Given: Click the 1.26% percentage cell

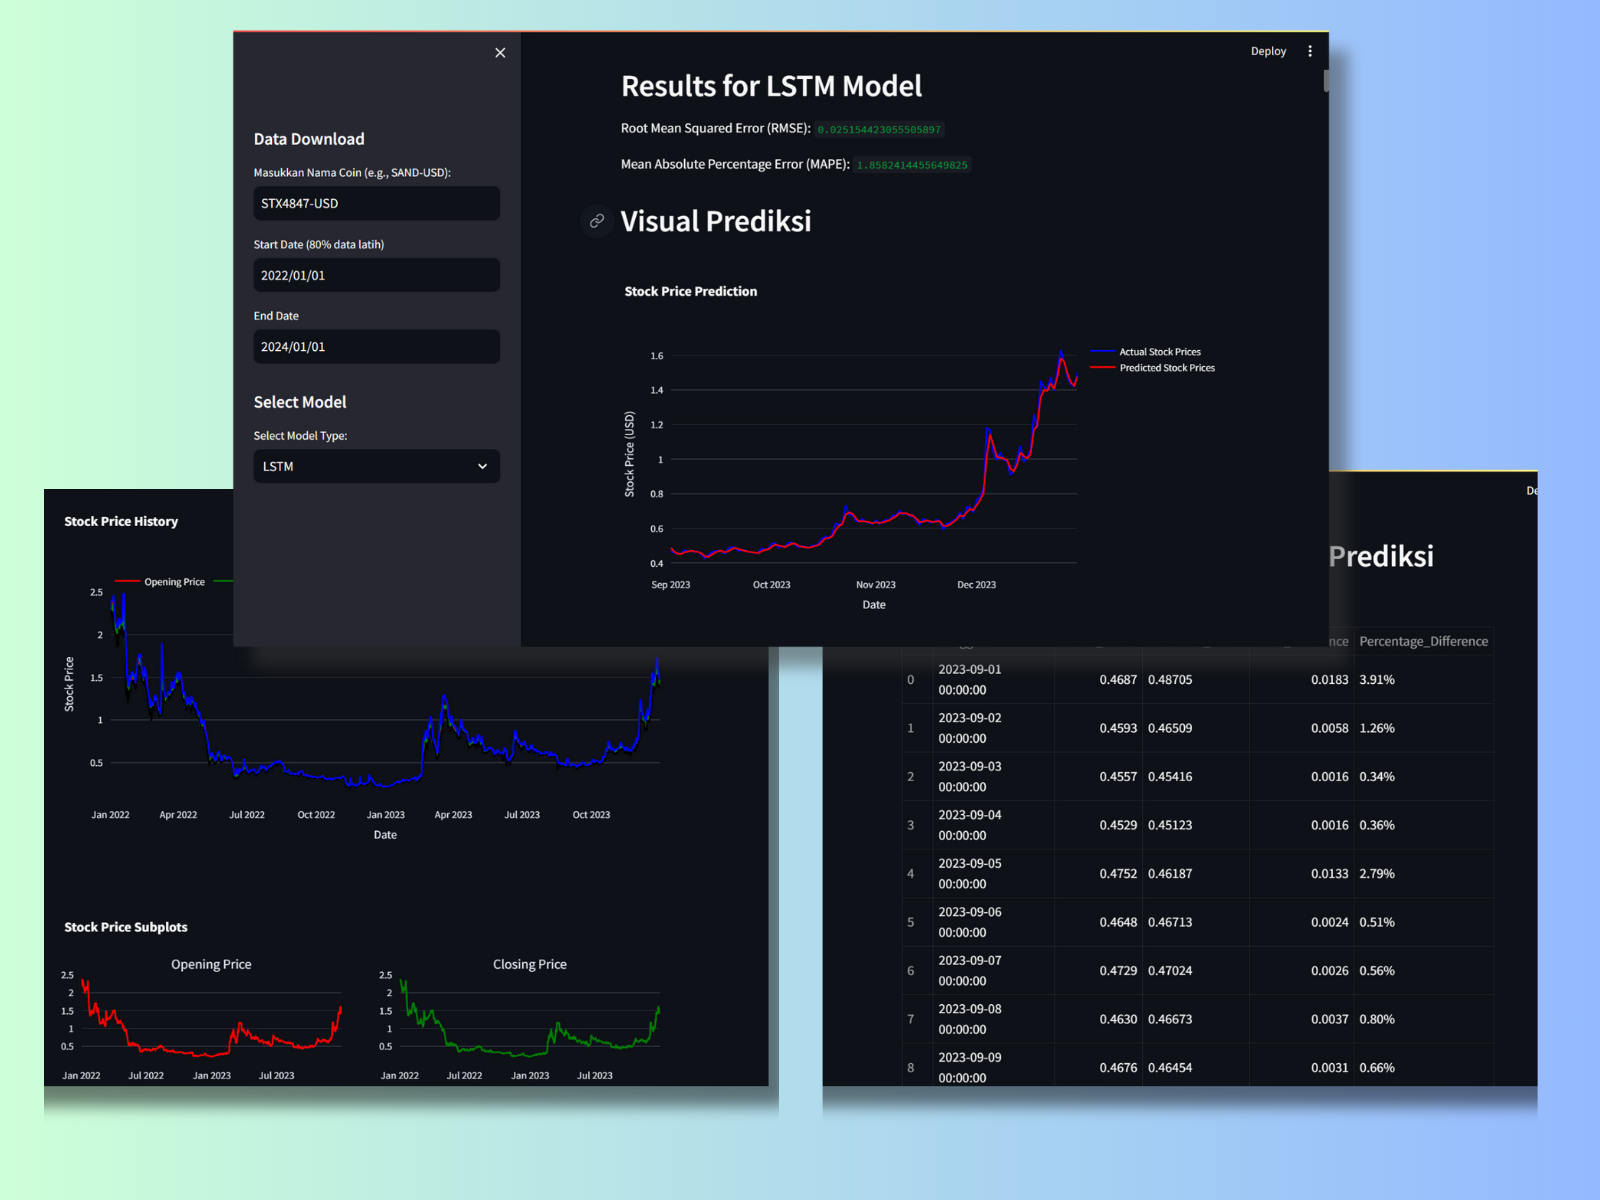Looking at the screenshot, I should (1377, 728).
